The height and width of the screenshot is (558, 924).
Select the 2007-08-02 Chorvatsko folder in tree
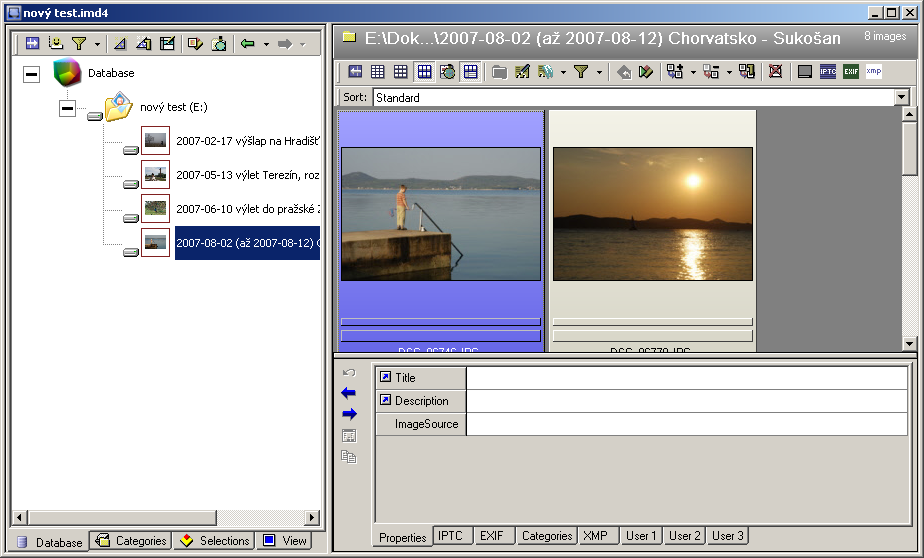click(x=248, y=243)
